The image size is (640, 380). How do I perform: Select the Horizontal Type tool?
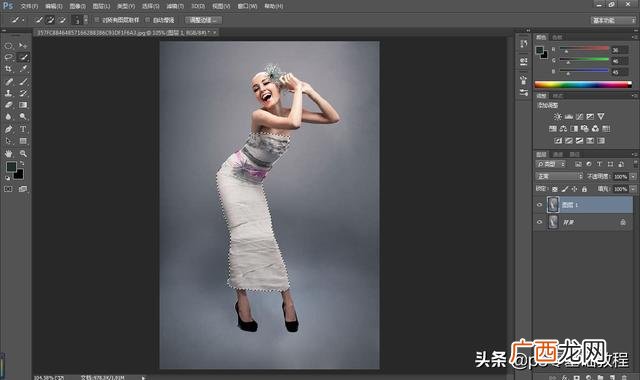[x=23, y=129]
